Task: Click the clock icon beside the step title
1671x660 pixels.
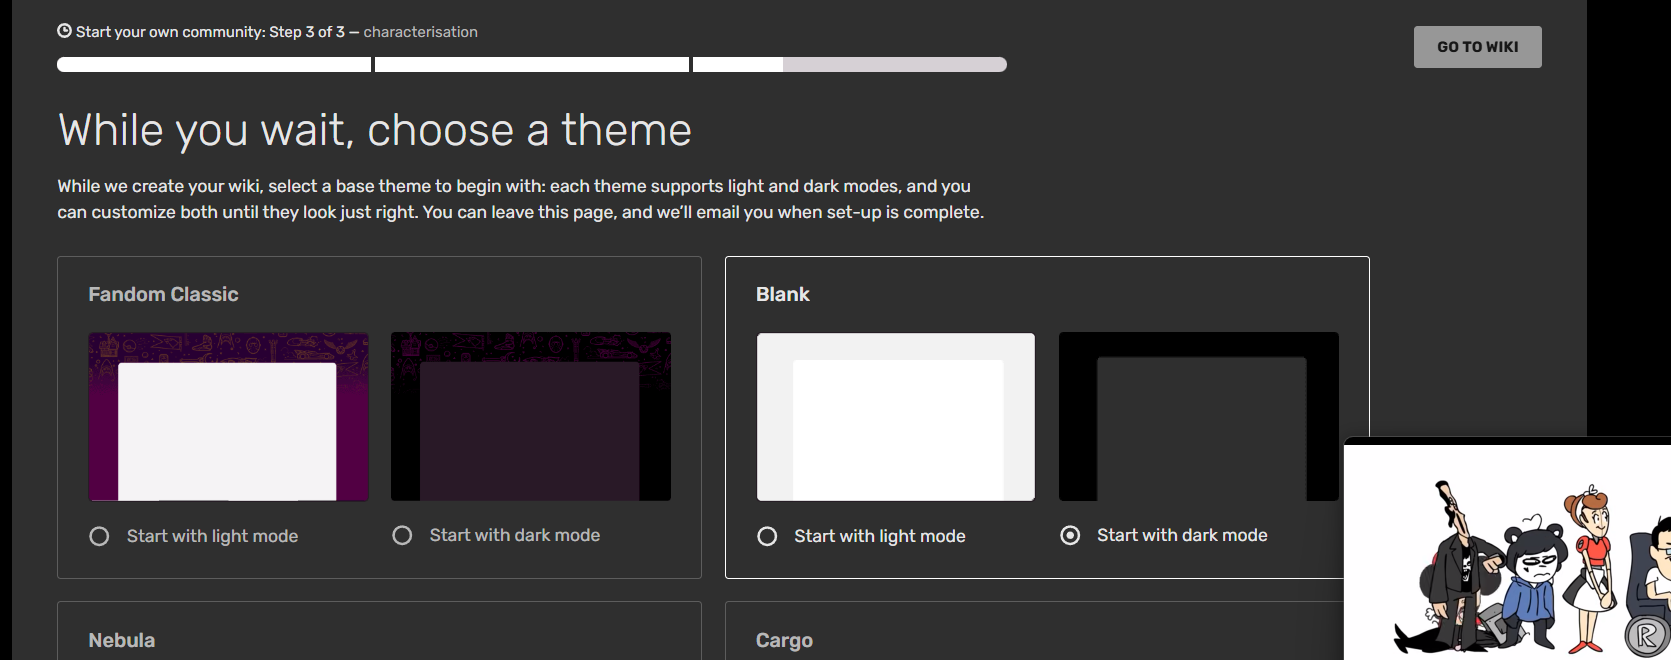Action: tap(64, 31)
